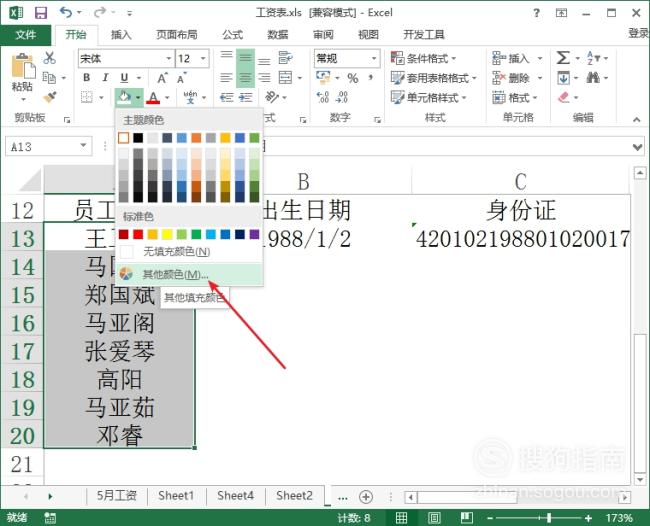Decrease font size with smaller A
Image resolution: width=650 pixels, height=526 pixels.
coord(182,78)
